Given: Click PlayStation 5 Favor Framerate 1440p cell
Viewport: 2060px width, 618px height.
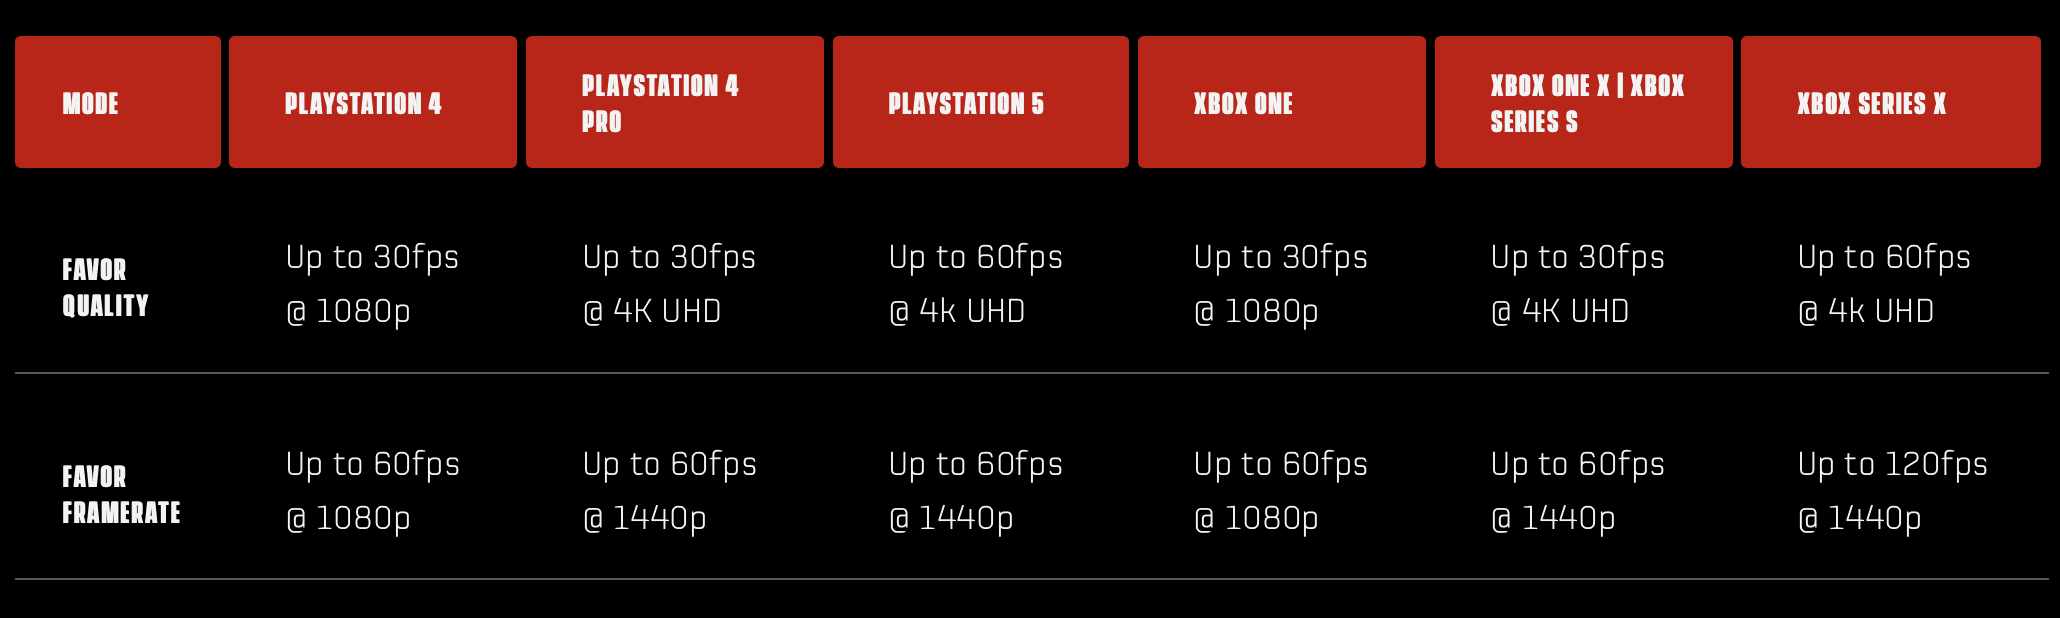Looking at the screenshot, I should coord(976,491).
